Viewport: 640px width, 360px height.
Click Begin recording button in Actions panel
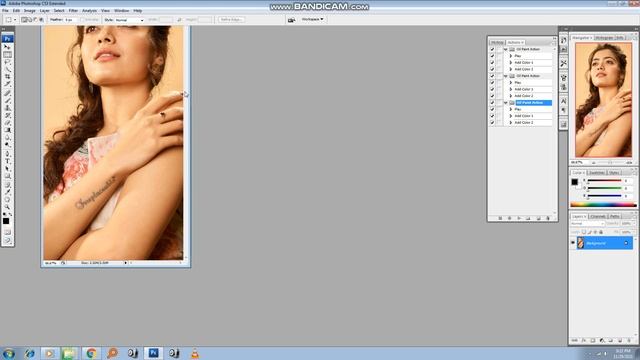tap(509, 218)
